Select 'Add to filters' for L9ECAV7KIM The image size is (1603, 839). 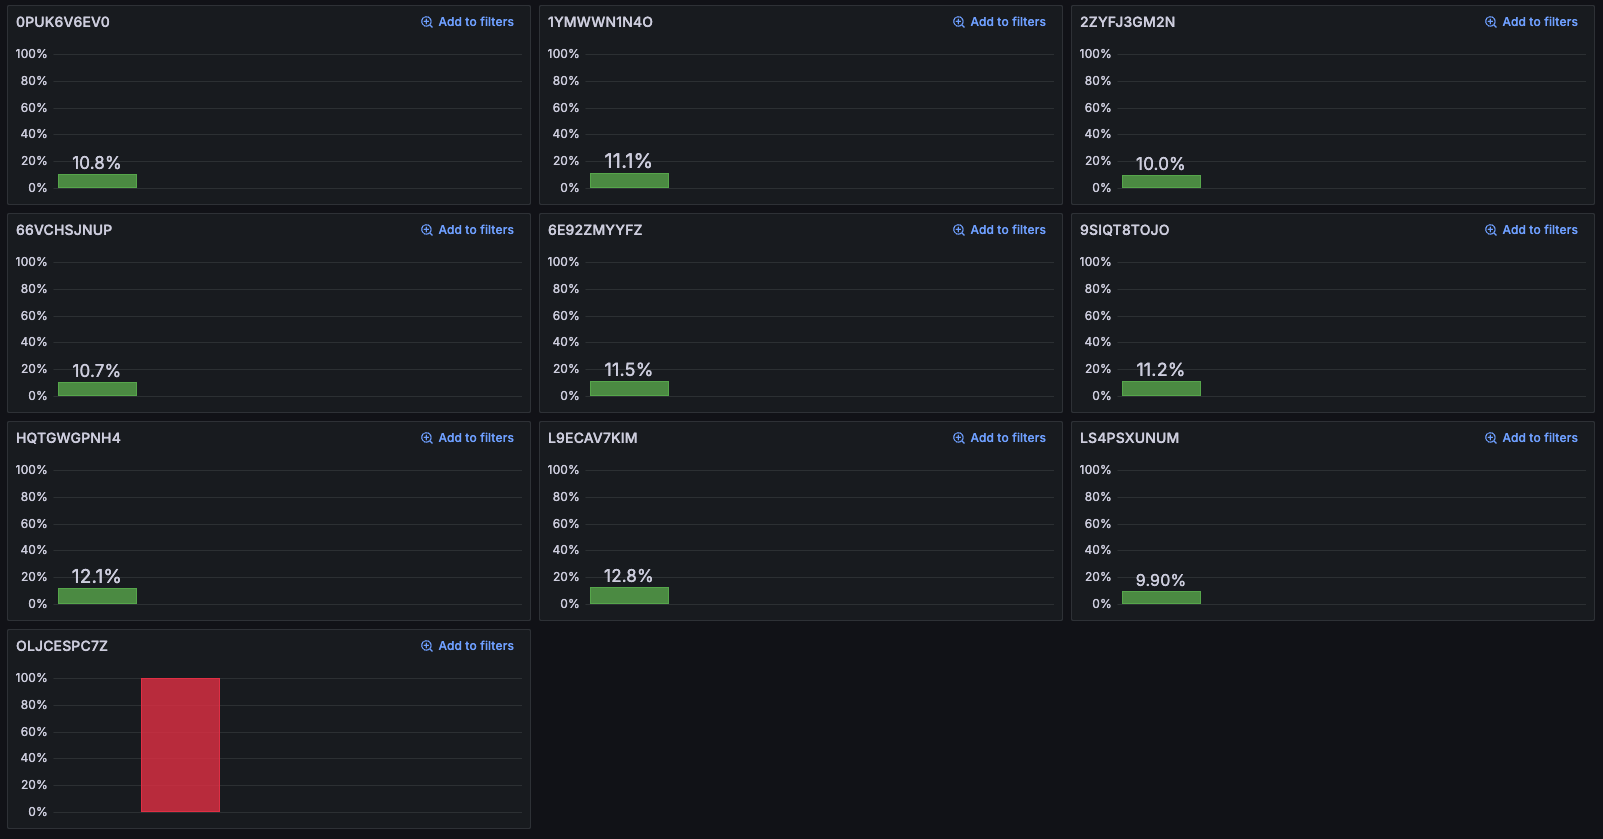(1008, 437)
